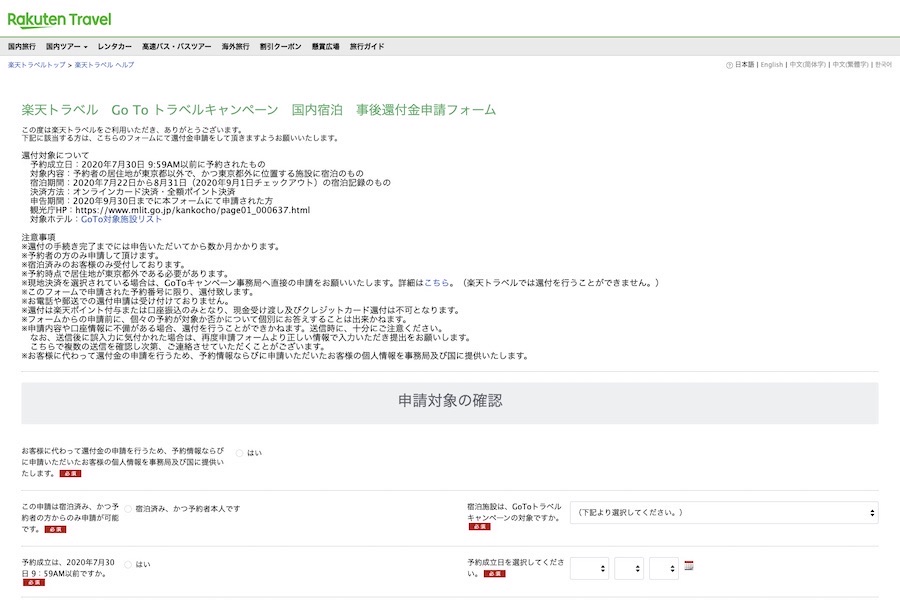Click the こちら details link
The height and width of the screenshot is (600, 900).
pos(436,282)
